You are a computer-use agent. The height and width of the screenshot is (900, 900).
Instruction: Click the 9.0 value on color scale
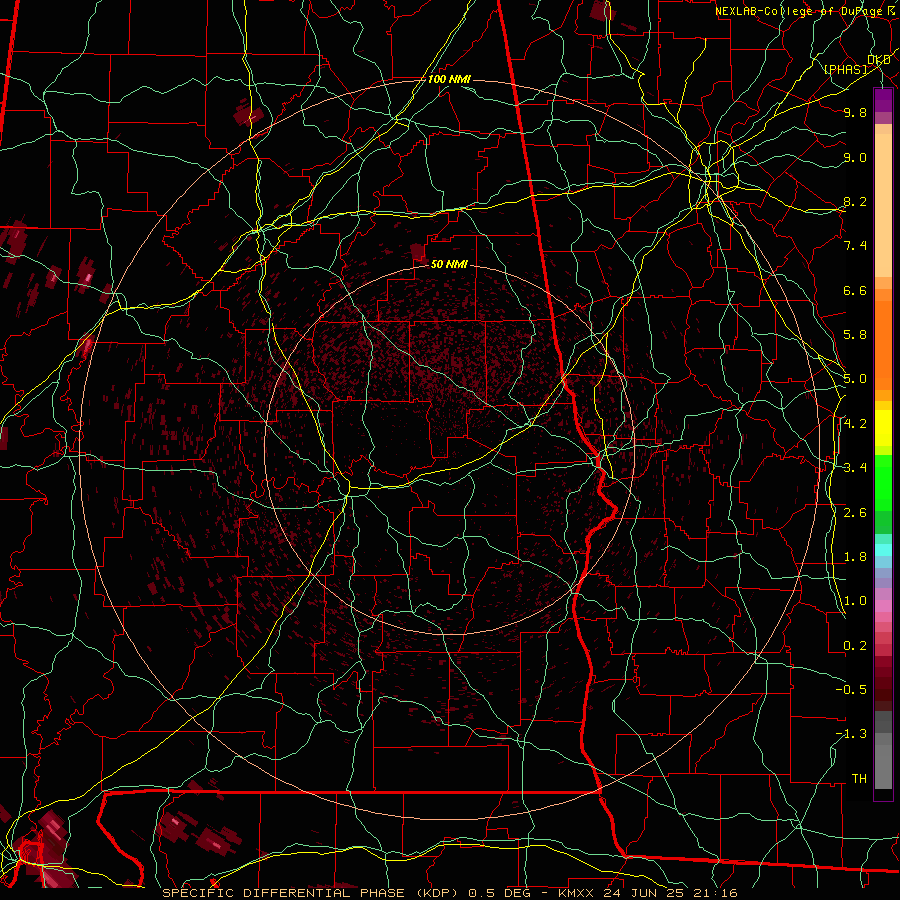(855, 157)
